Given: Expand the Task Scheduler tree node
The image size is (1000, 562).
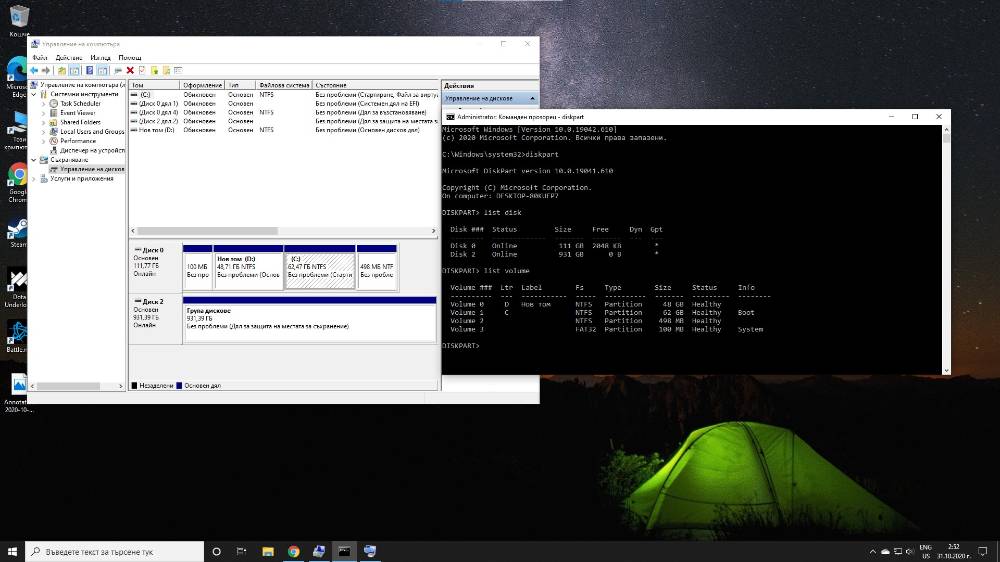Looking at the screenshot, I should coord(43,104).
